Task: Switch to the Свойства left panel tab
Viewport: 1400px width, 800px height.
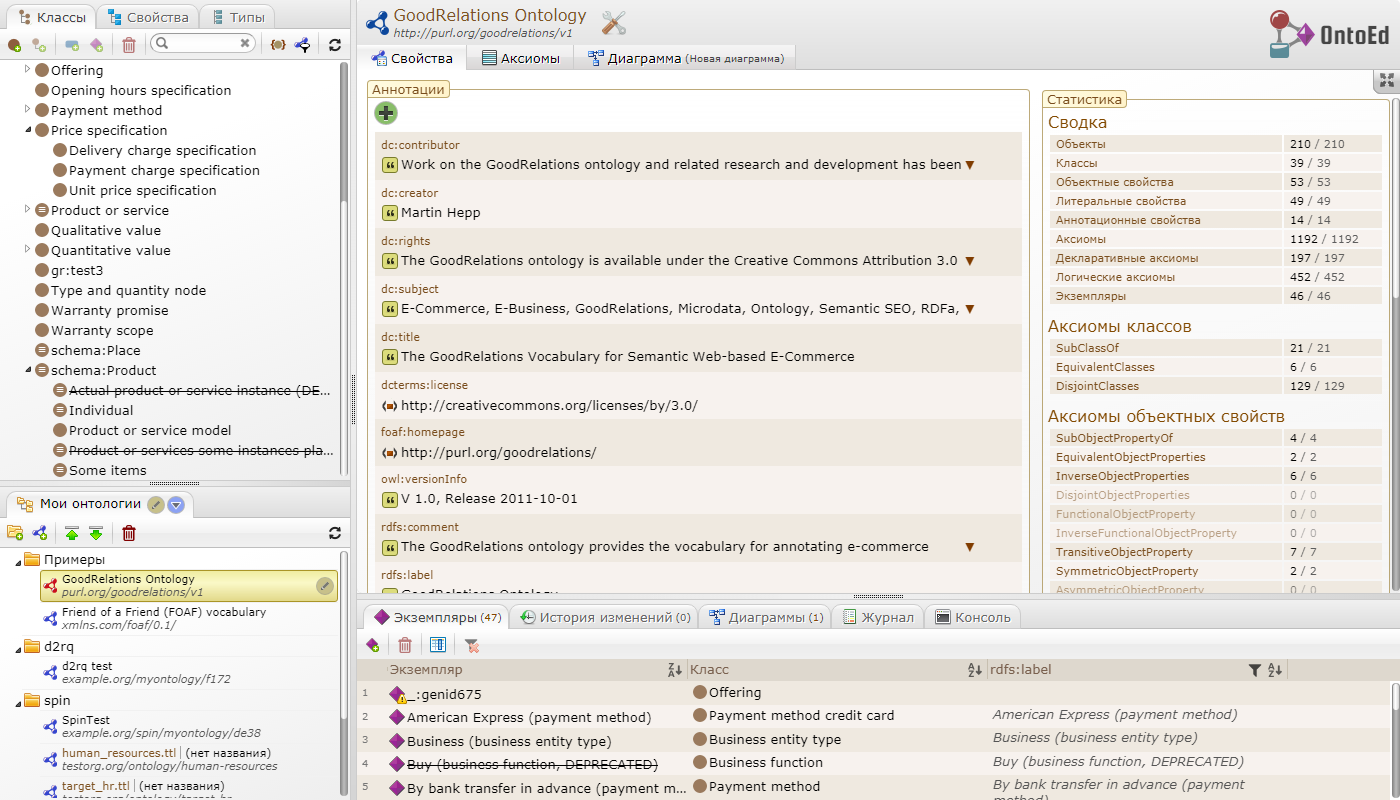Action: click(x=148, y=17)
